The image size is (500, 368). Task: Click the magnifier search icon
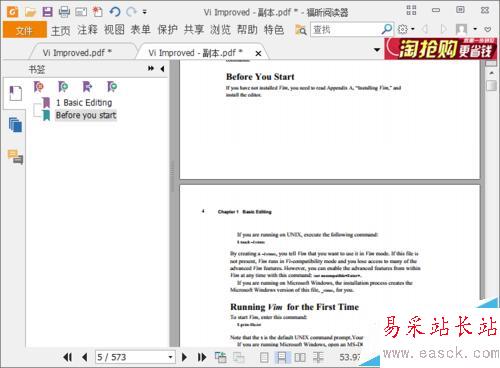point(387,29)
